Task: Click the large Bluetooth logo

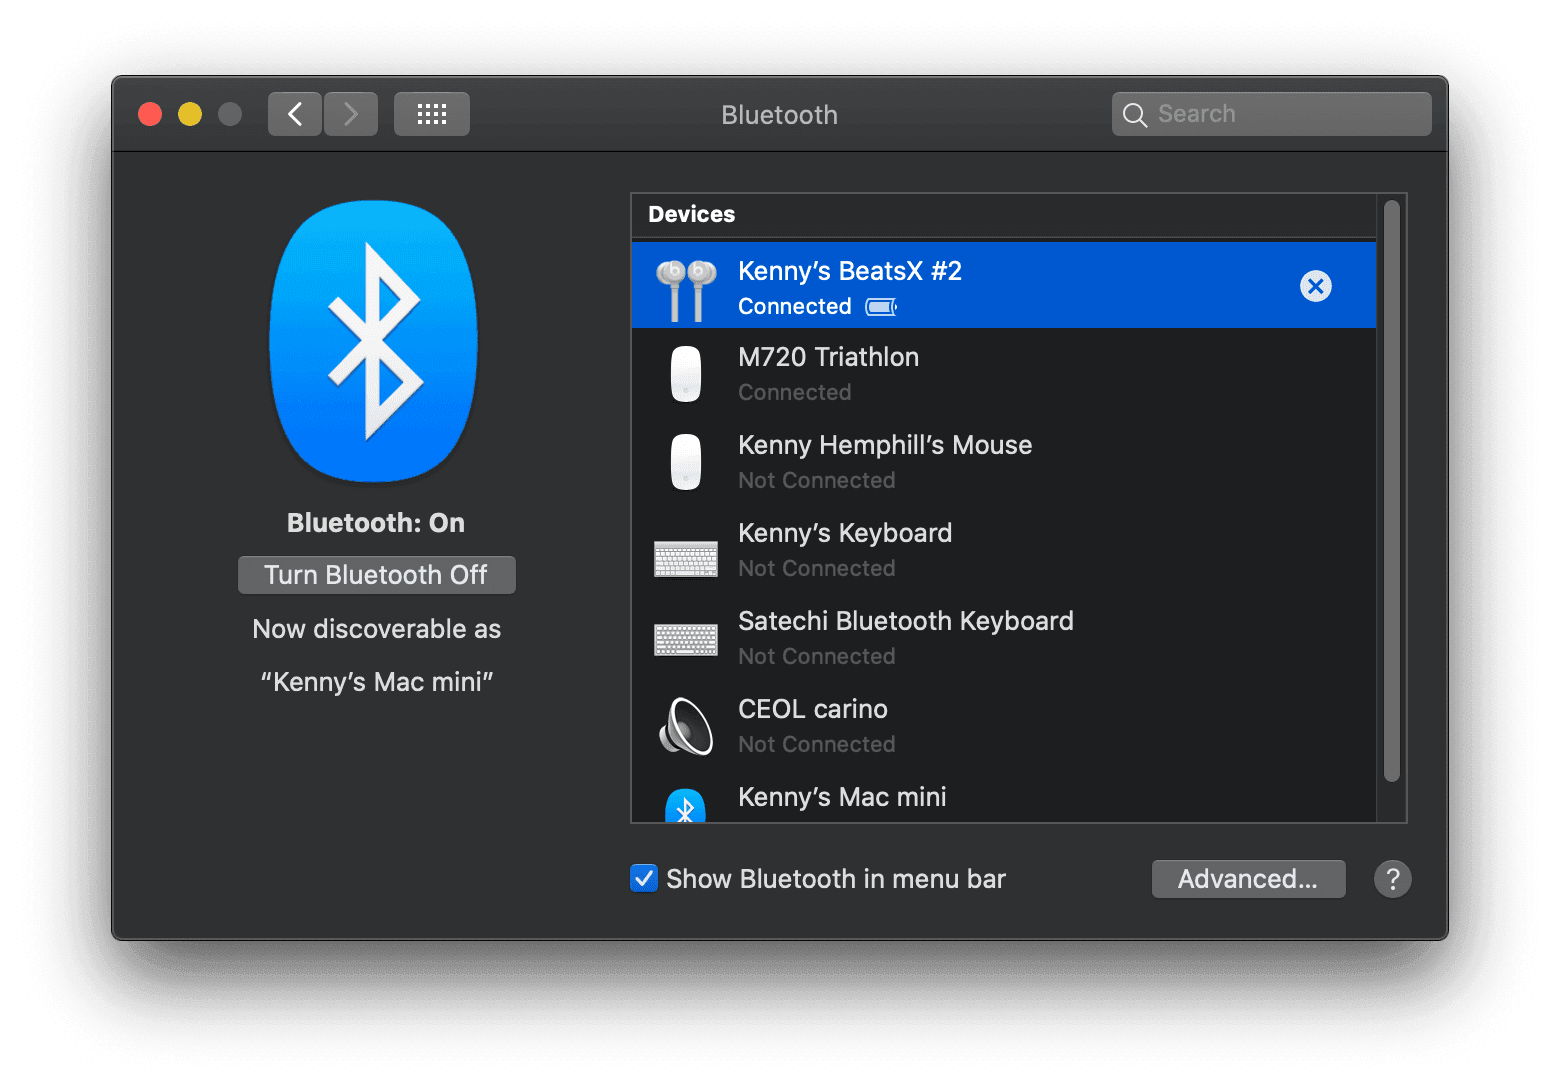Action: [374, 341]
